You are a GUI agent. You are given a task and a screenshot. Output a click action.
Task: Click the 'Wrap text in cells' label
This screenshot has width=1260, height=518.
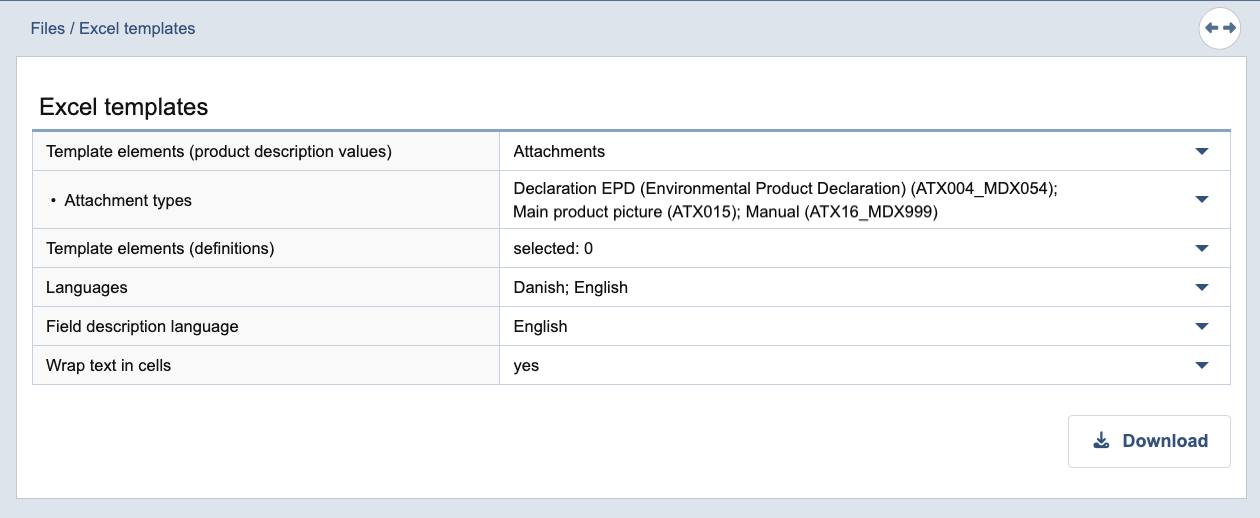point(108,366)
